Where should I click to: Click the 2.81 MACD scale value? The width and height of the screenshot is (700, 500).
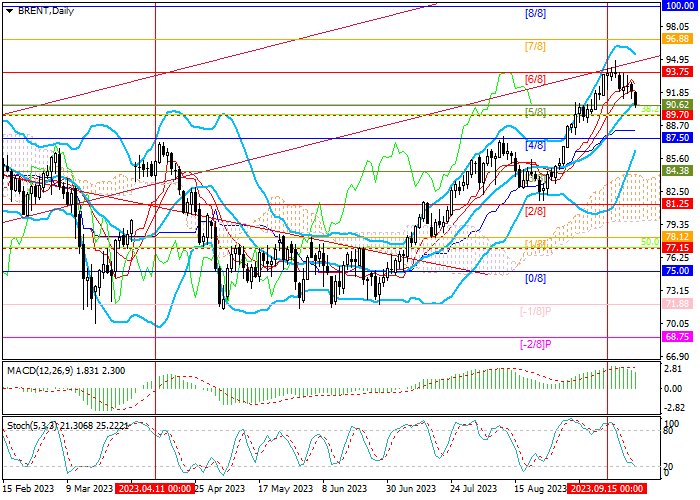(x=673, y=369)
